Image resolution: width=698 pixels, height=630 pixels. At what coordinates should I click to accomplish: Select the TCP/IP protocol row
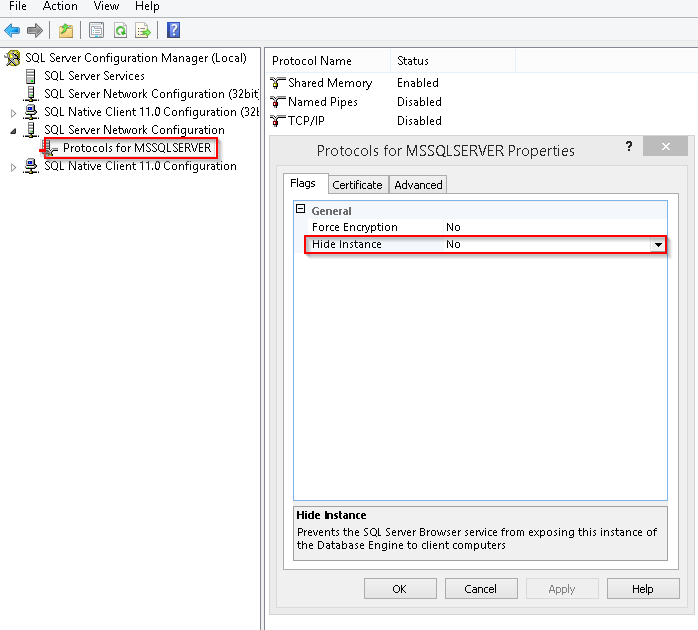point(356,121)
